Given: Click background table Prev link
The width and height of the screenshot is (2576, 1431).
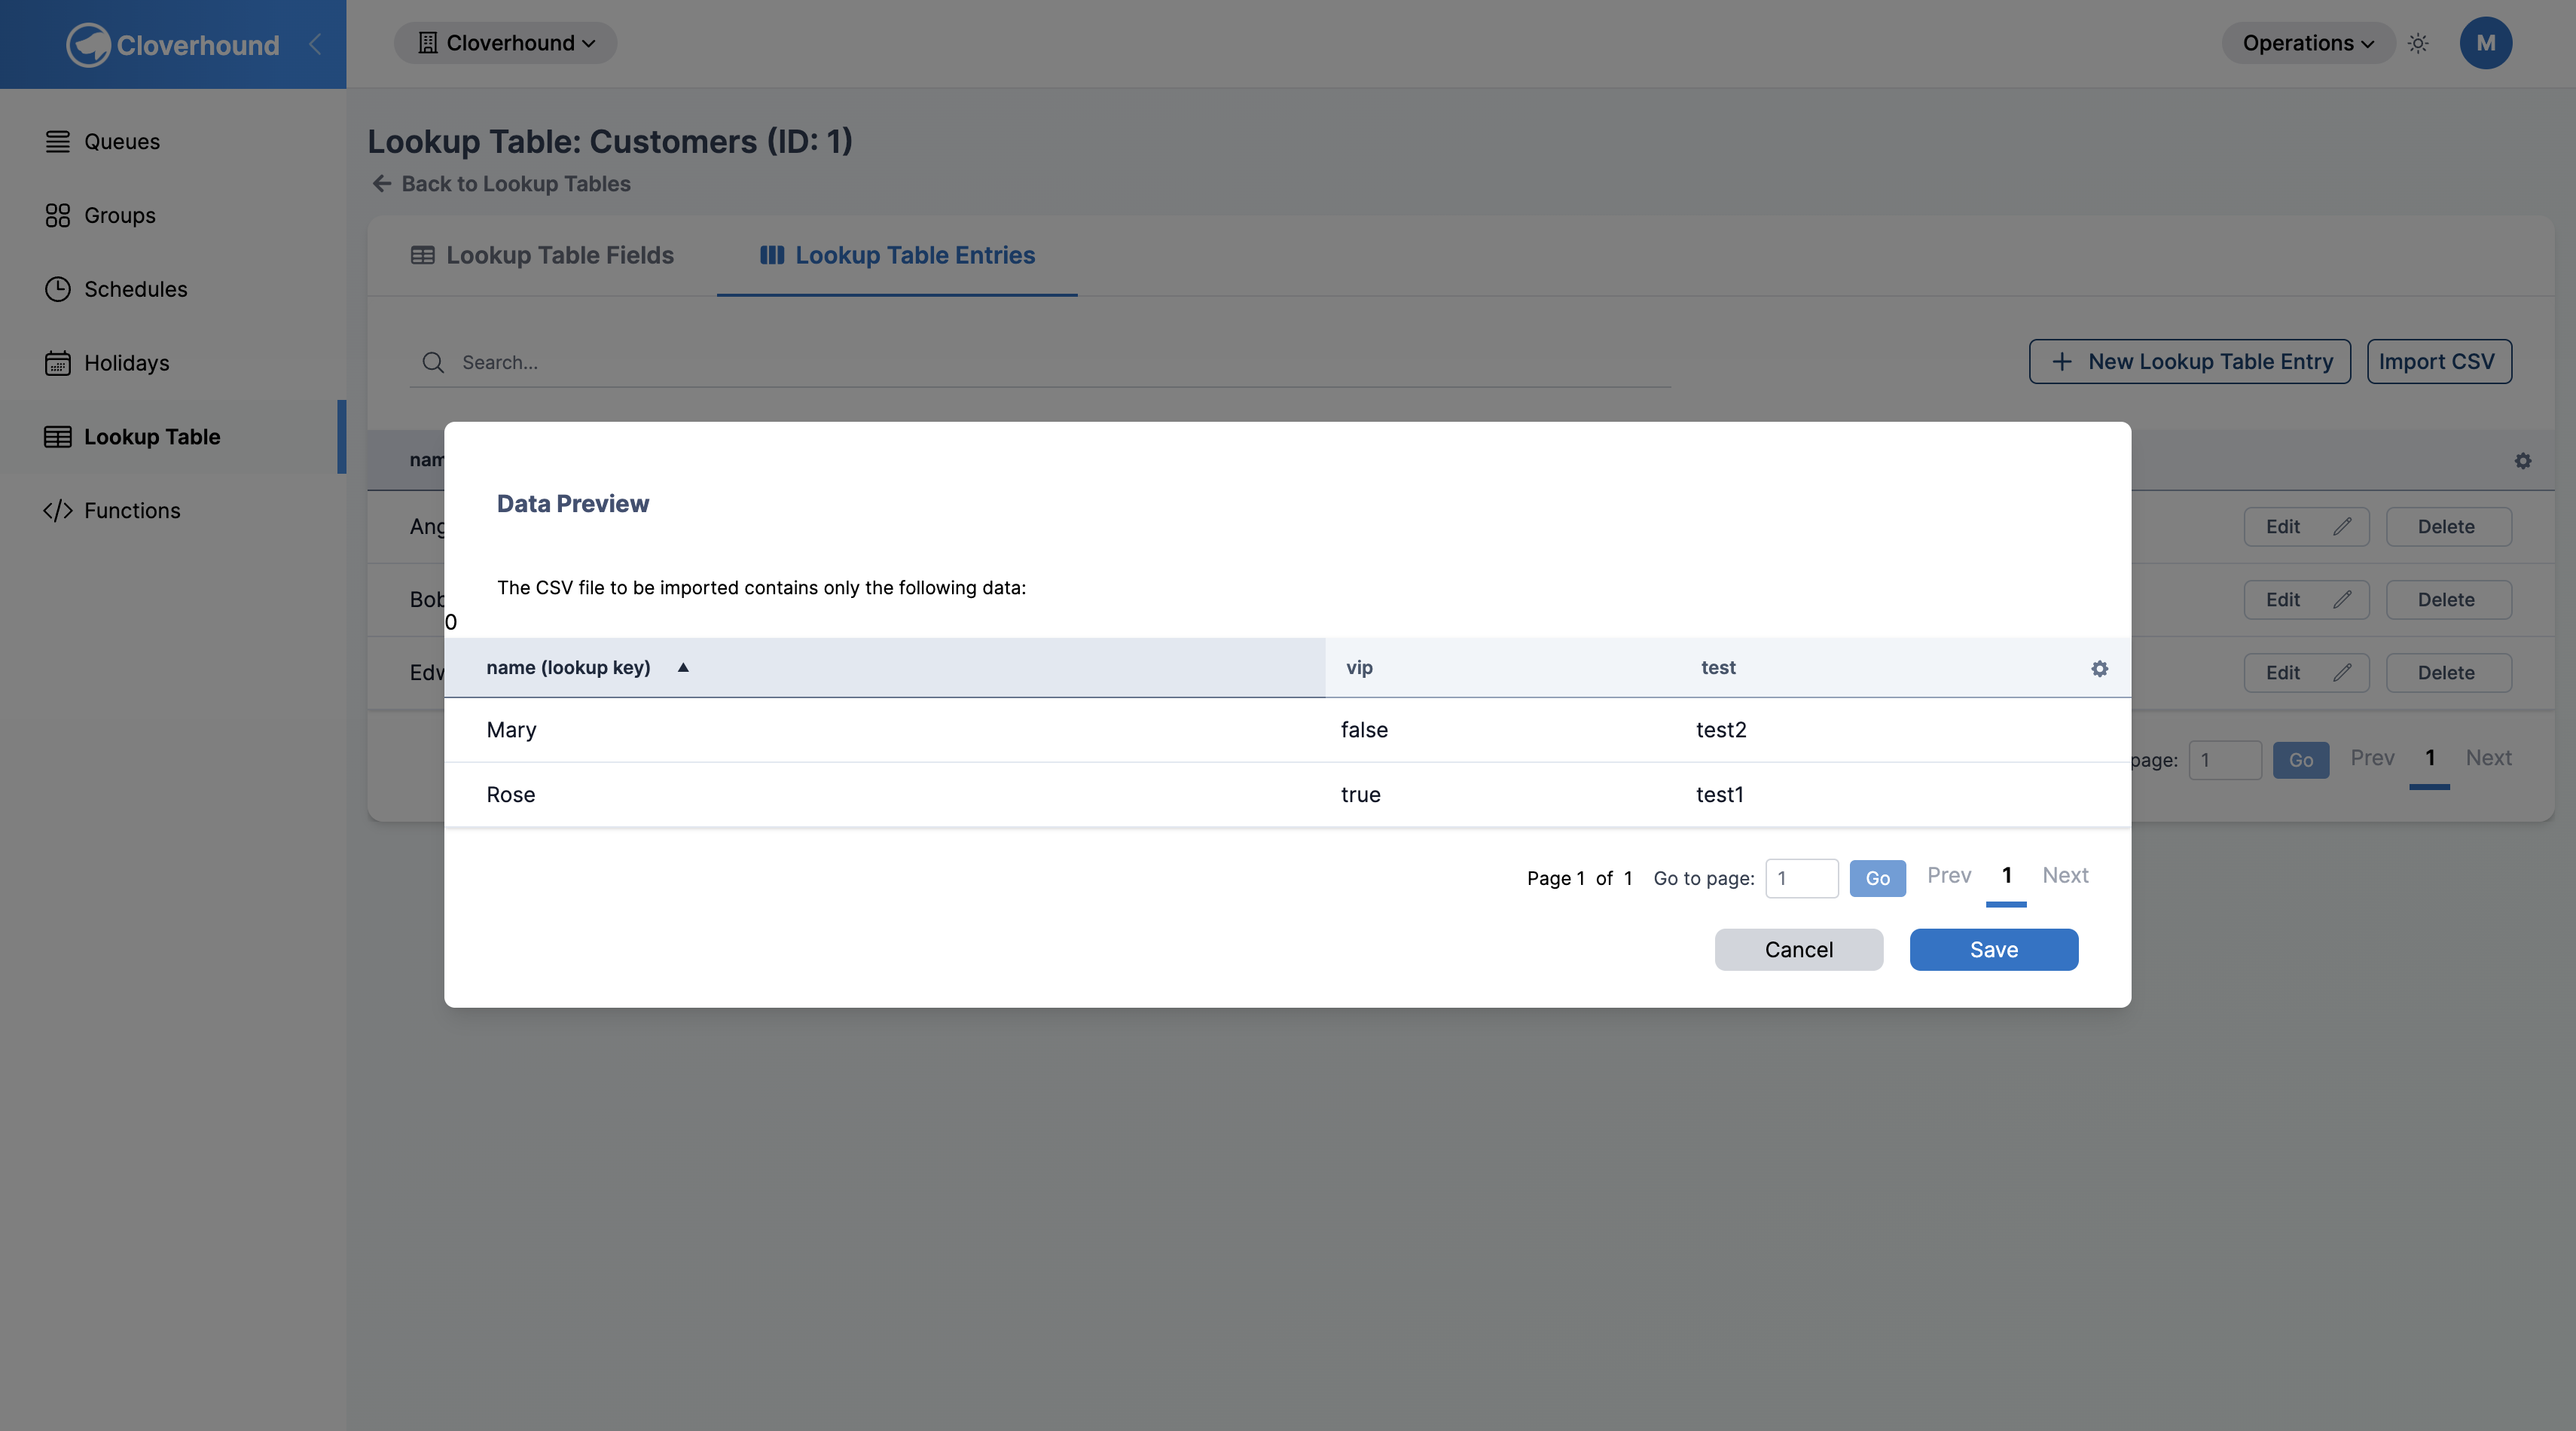Looking at the screenshot, I should pyautogui.click(x=2372, y=758).
